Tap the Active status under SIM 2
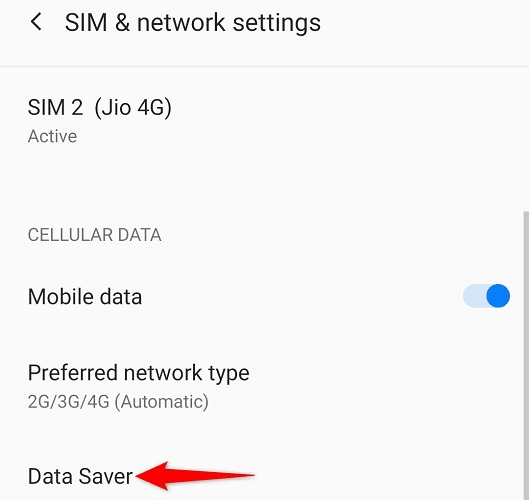 [52, 136]
